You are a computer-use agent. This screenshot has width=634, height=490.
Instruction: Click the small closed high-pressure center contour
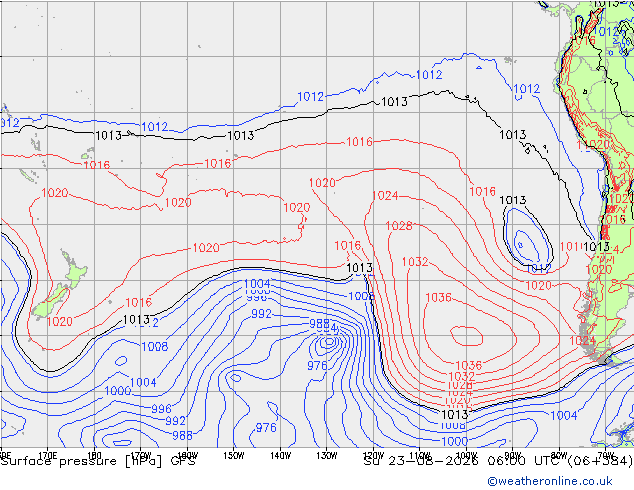[467, 336]
